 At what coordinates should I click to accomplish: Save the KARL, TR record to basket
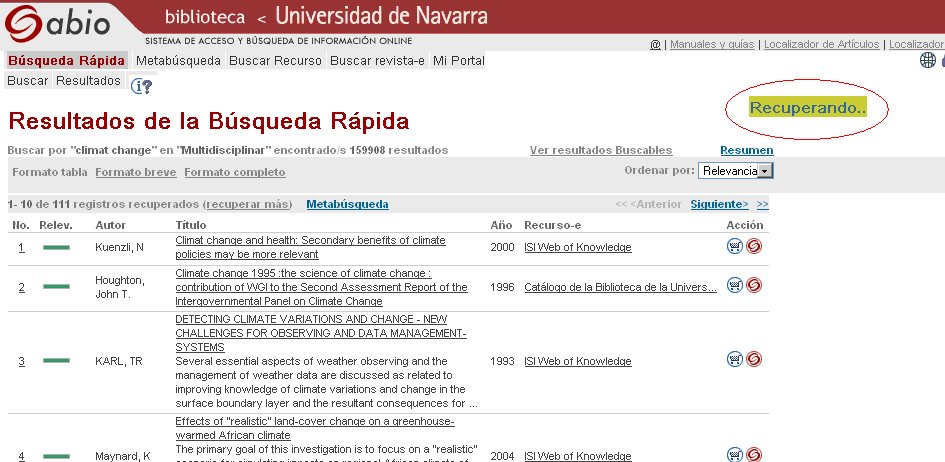point(735,360)
